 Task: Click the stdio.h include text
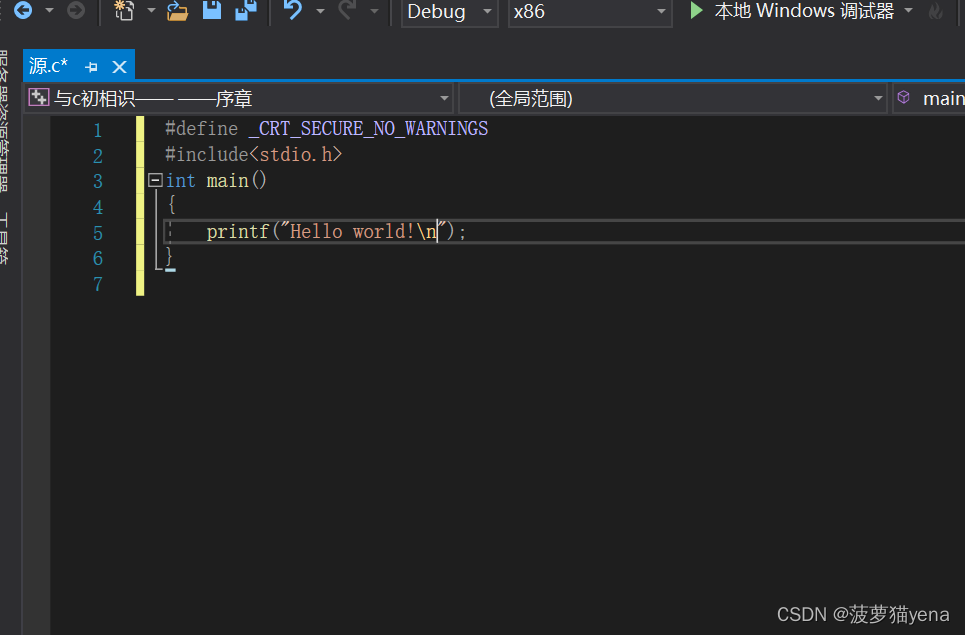click(x=295, y=154)
